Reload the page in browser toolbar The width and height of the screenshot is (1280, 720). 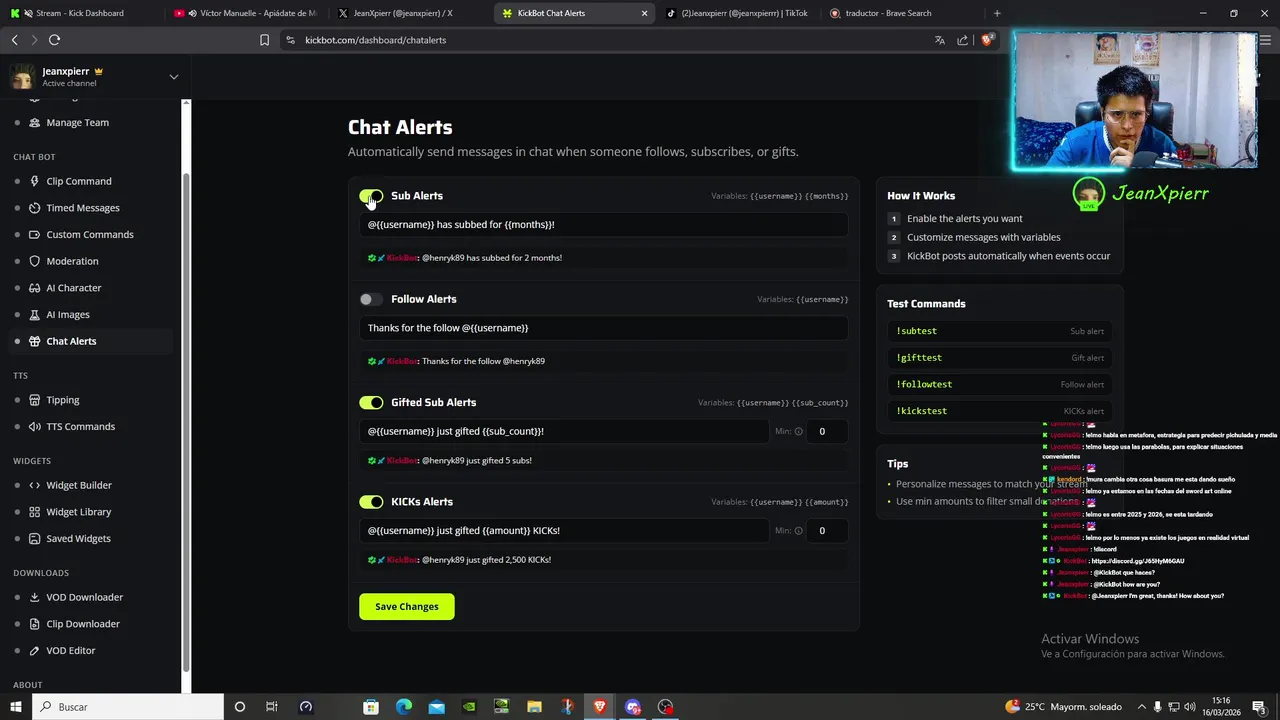[x=54, y=40]
